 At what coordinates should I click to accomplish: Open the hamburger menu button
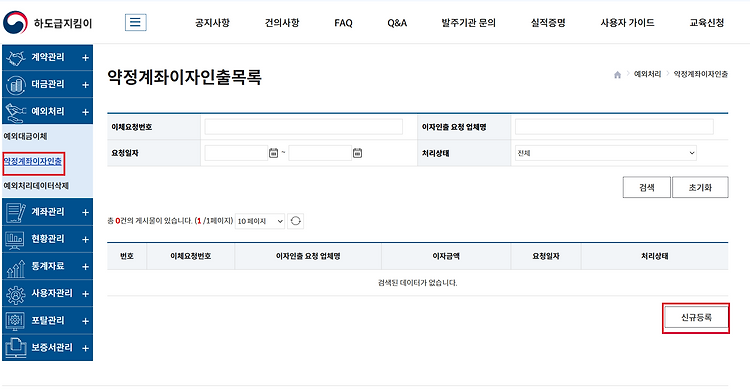pos(136,22)
